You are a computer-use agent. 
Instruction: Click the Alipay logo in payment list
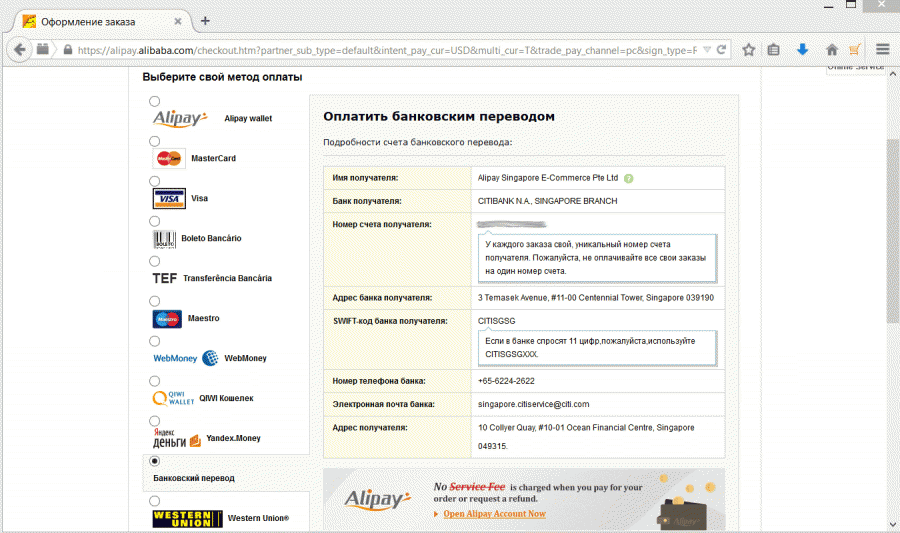(180, 118)
